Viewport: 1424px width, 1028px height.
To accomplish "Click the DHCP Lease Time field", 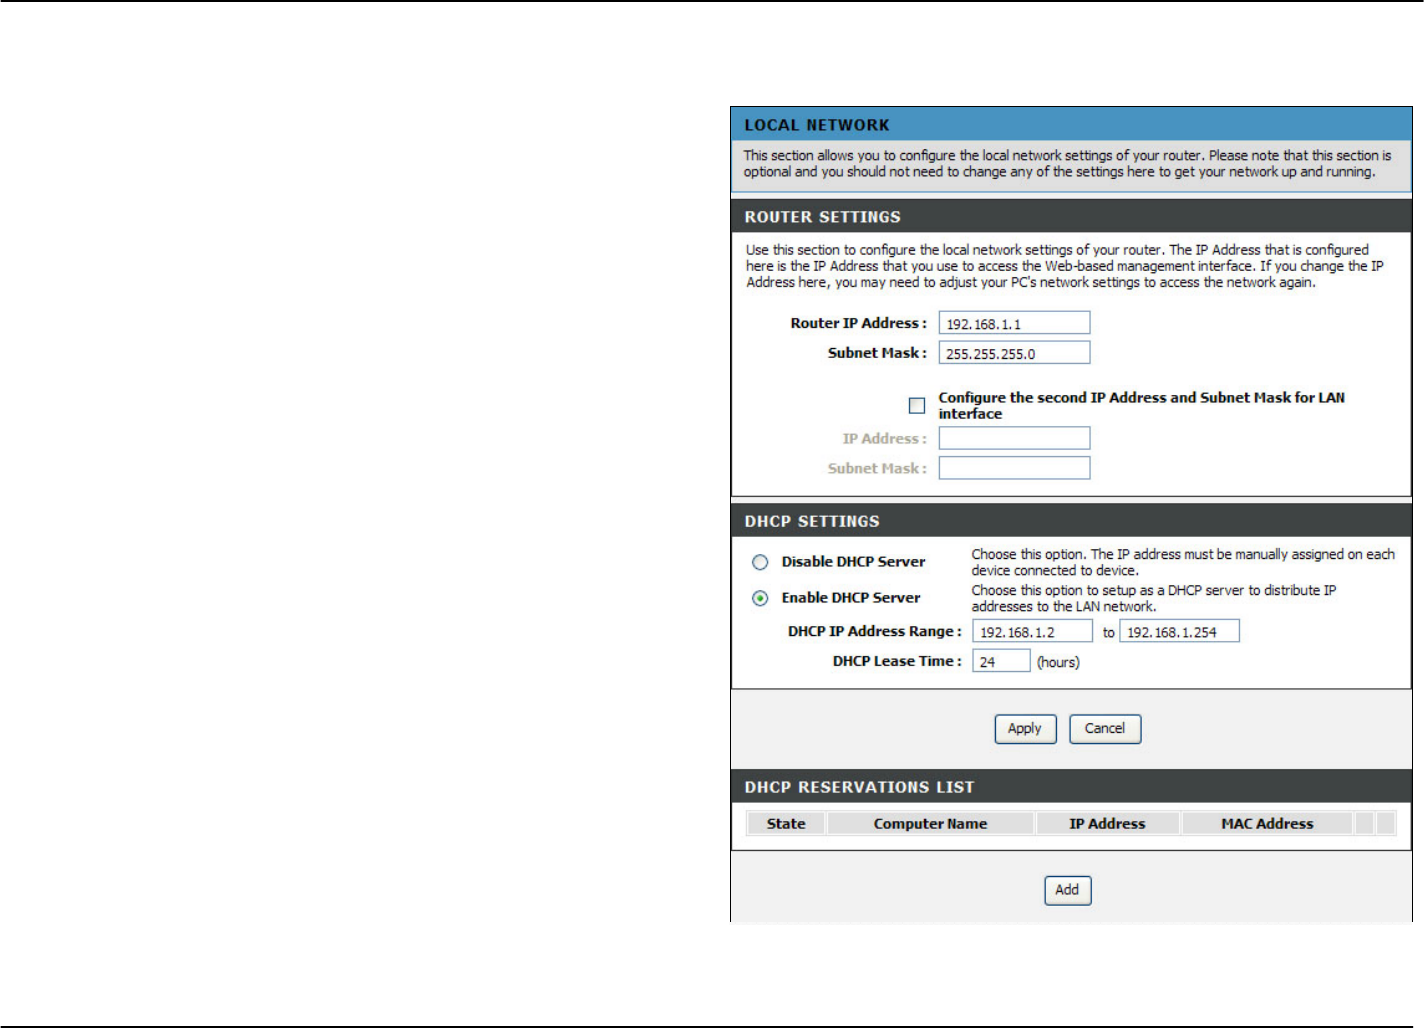I will [x=1001, y=661].
